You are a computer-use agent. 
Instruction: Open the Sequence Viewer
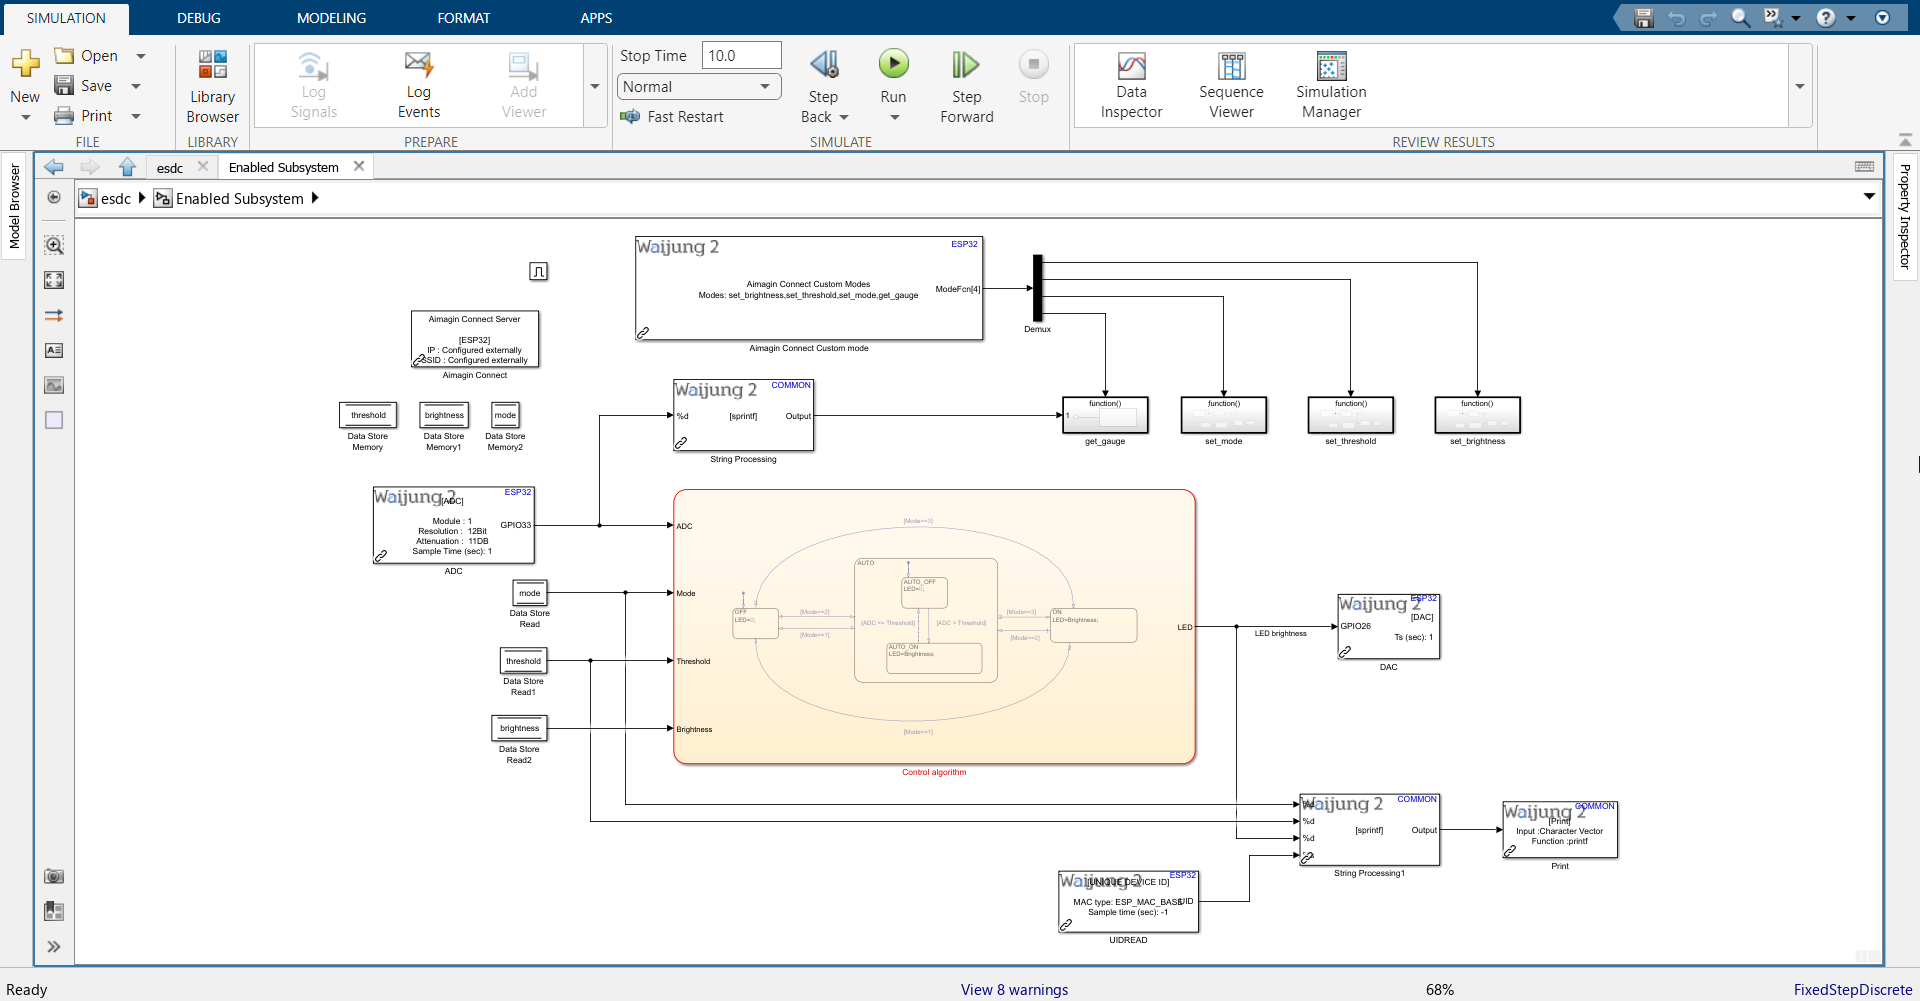(1231, 86)
